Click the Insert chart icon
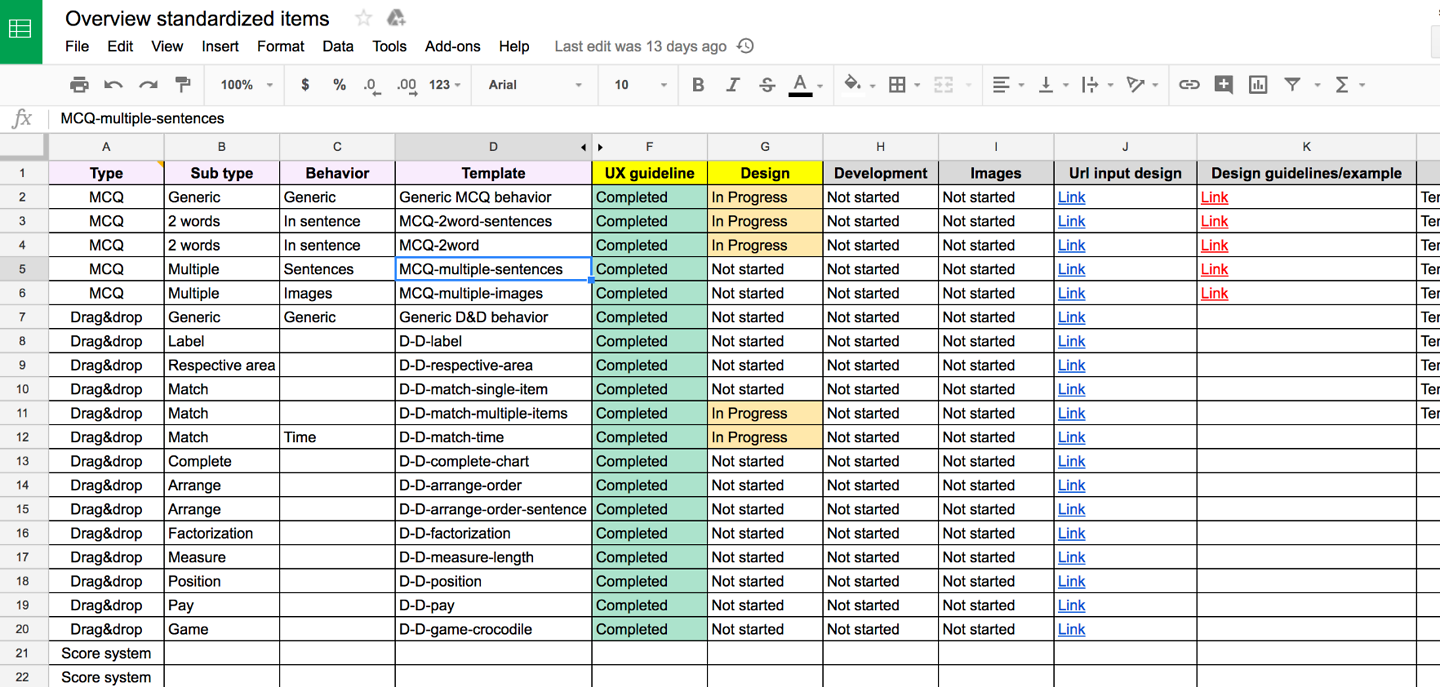The width and height of the screenshot is (1440, 687). (1258, 85)
